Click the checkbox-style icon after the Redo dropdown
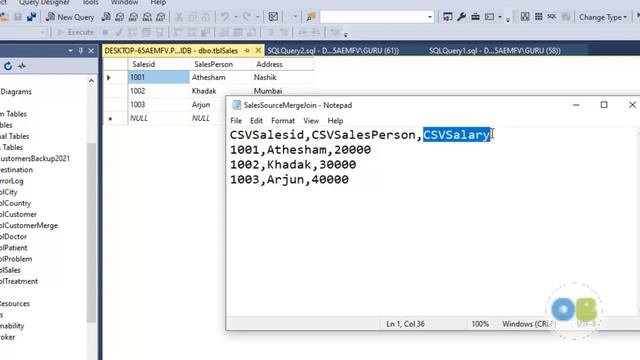Image resolution: width=640 pixels, height=360 pixels. (x=273, y=17)
